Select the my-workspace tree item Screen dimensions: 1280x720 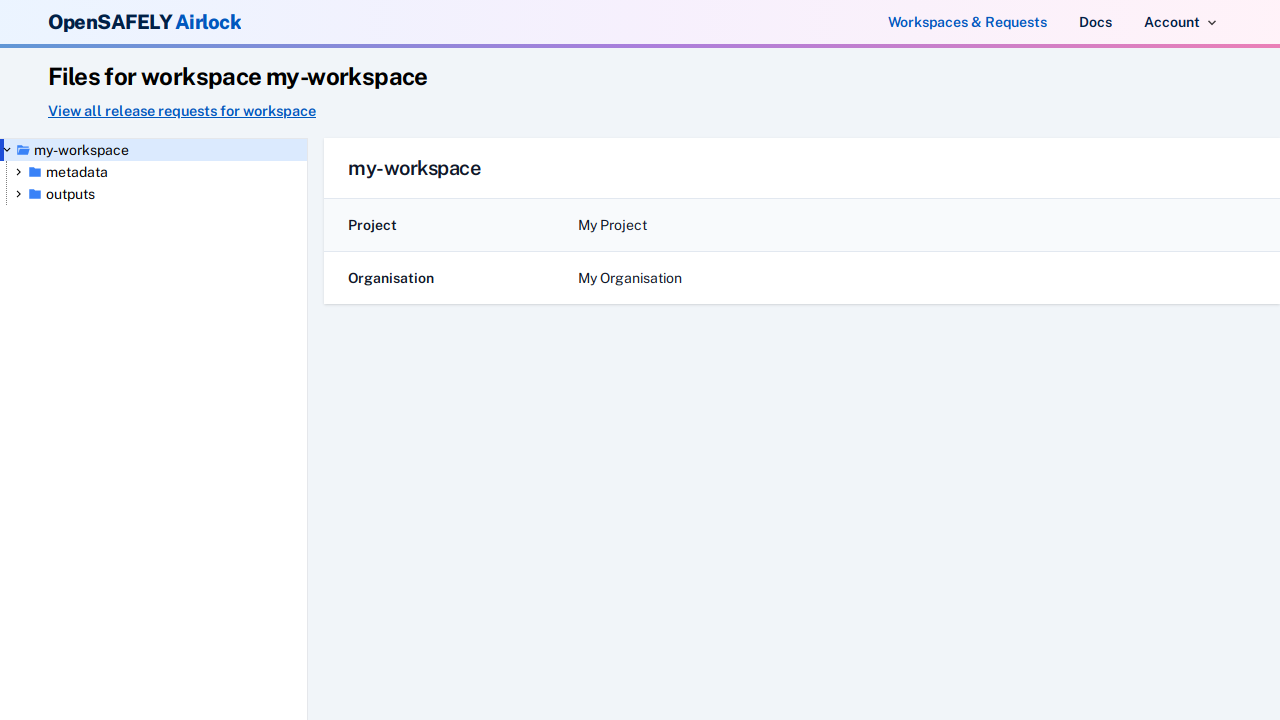(x=81, y=150)
